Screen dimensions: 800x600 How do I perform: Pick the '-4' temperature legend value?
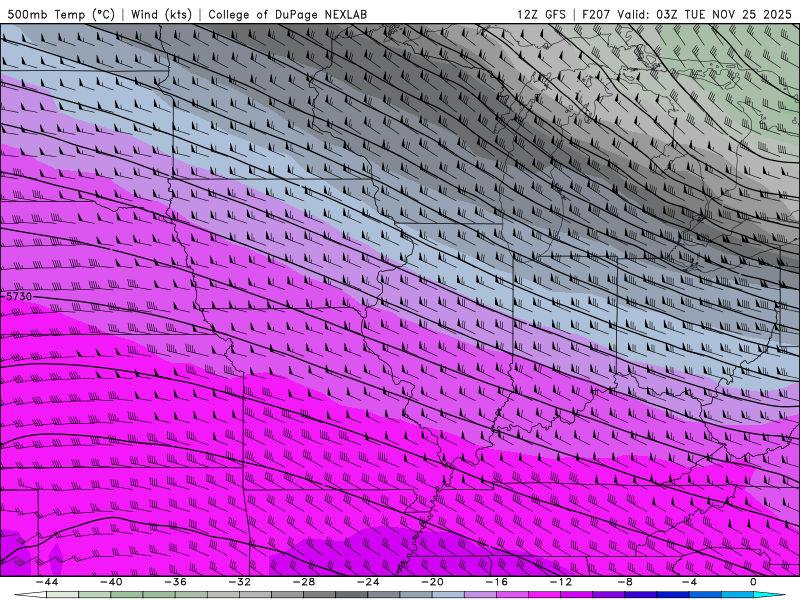click(689, 582)
